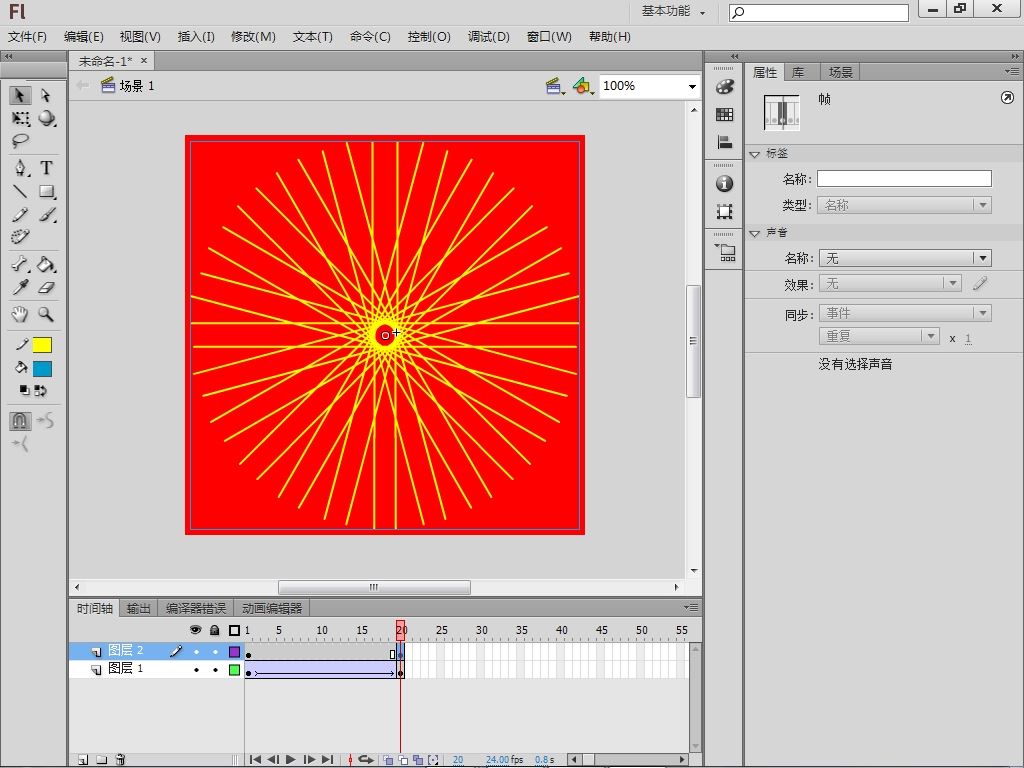Select the Pencil tool
The height and width of the screenshot is (768, 1024).
(x=20, y=215)
